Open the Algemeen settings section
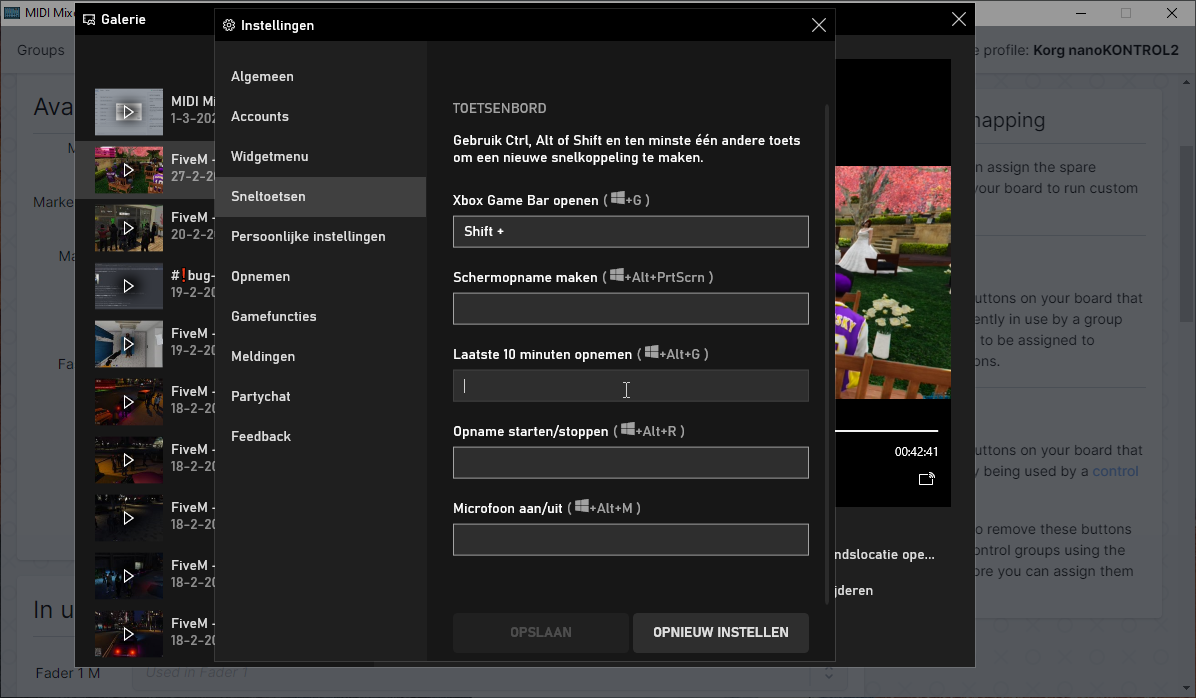 pos(262,77)
